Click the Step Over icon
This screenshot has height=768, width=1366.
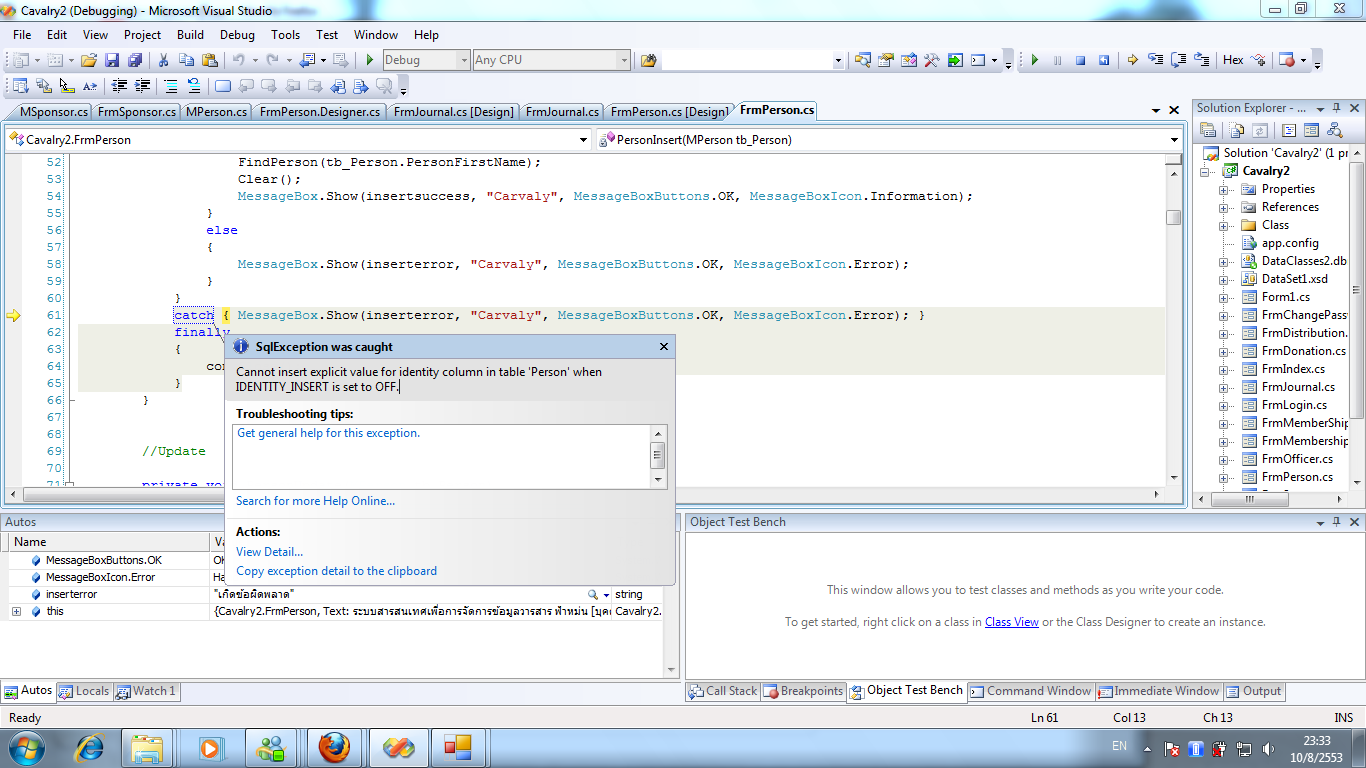point(1179,60)
